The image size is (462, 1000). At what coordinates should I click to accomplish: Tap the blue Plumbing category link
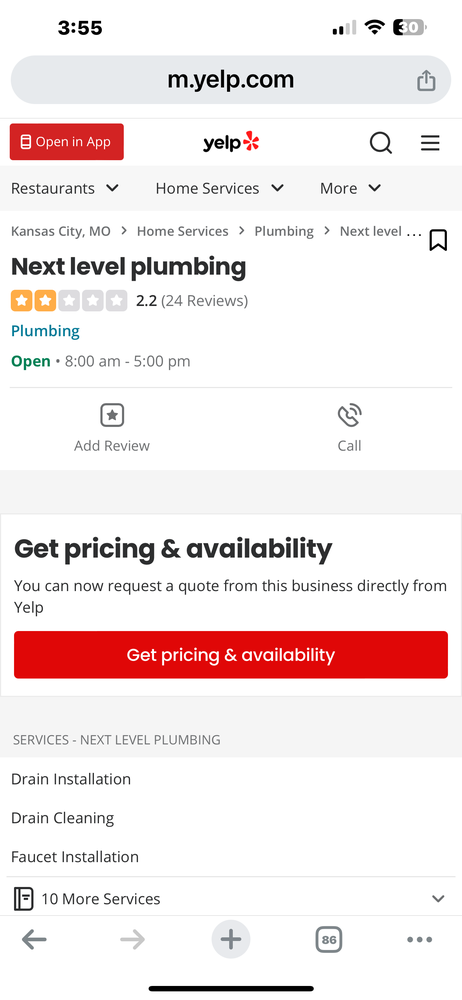45,331
